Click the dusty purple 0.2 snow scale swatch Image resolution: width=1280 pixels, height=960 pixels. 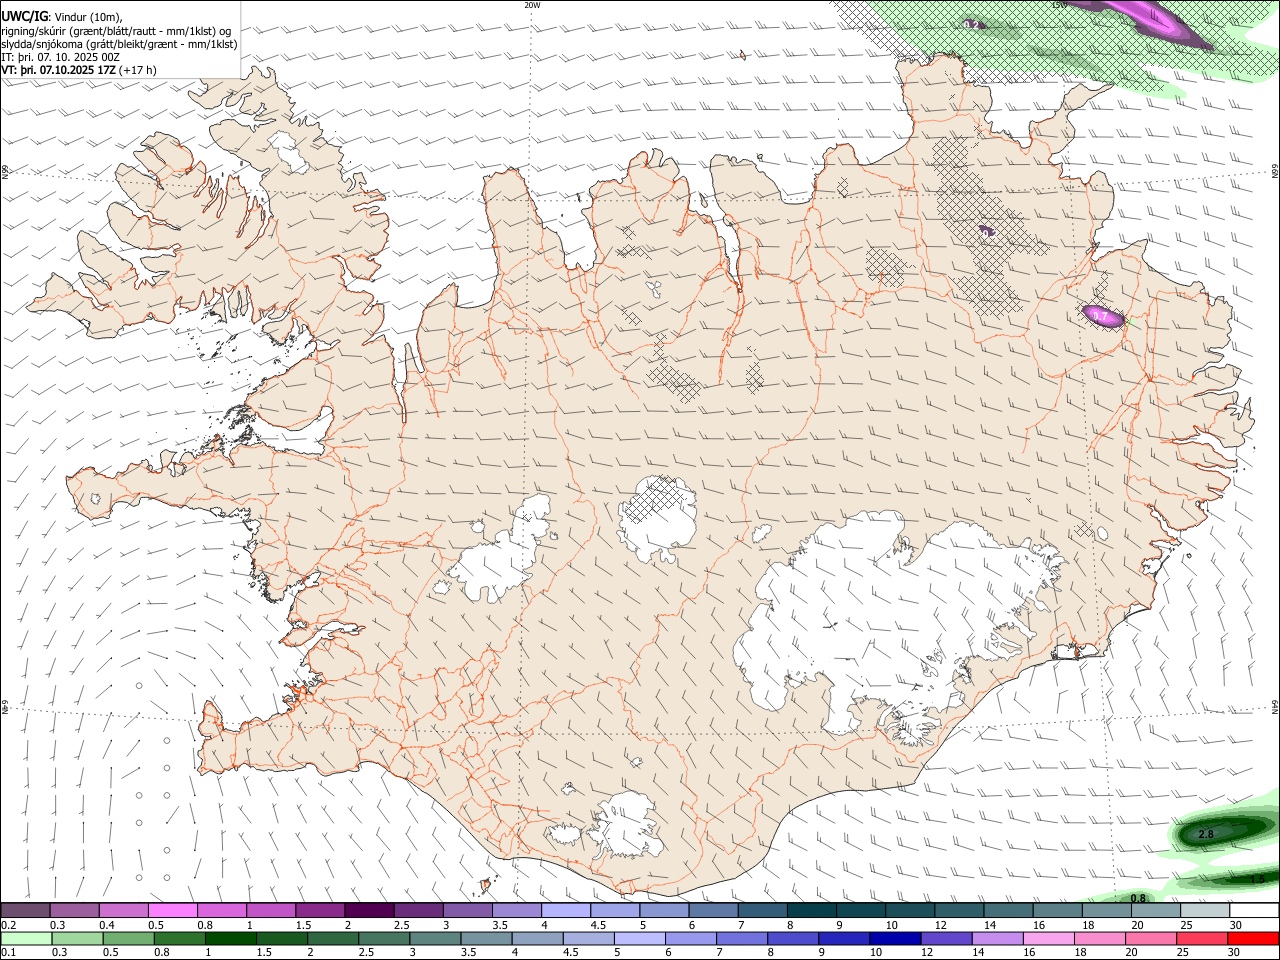25,911
